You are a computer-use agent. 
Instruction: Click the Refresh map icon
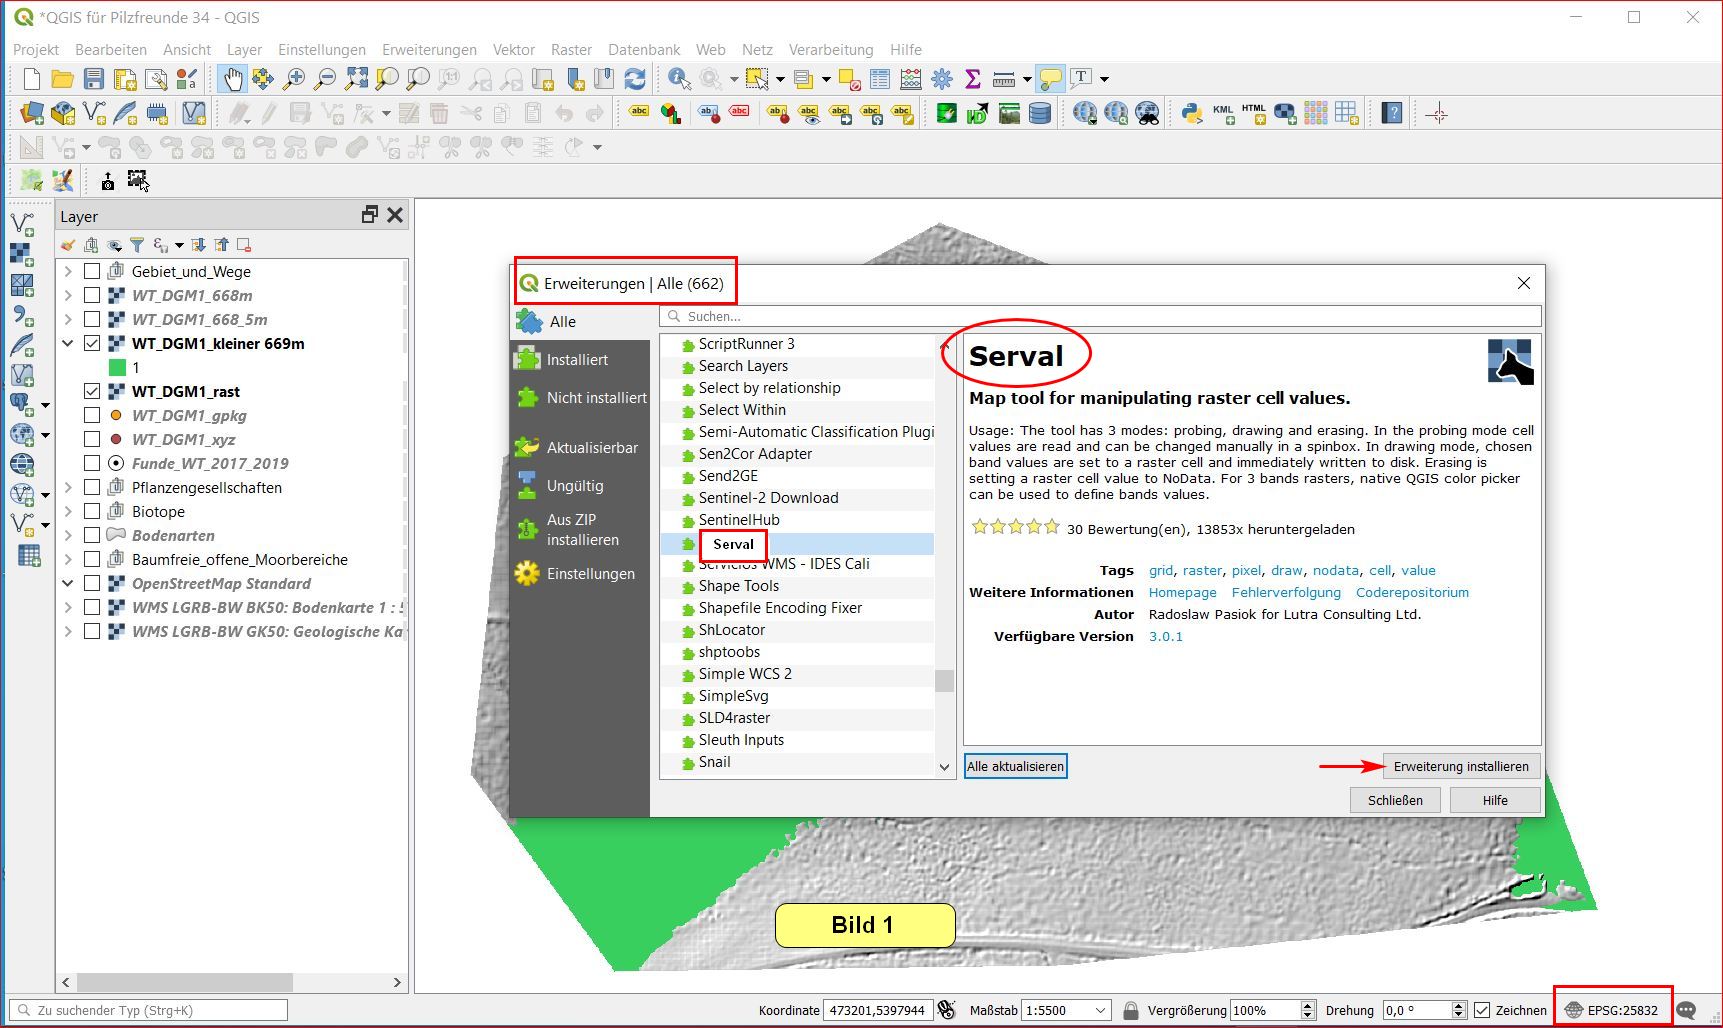pyautogui.click(x=635, y=79)
